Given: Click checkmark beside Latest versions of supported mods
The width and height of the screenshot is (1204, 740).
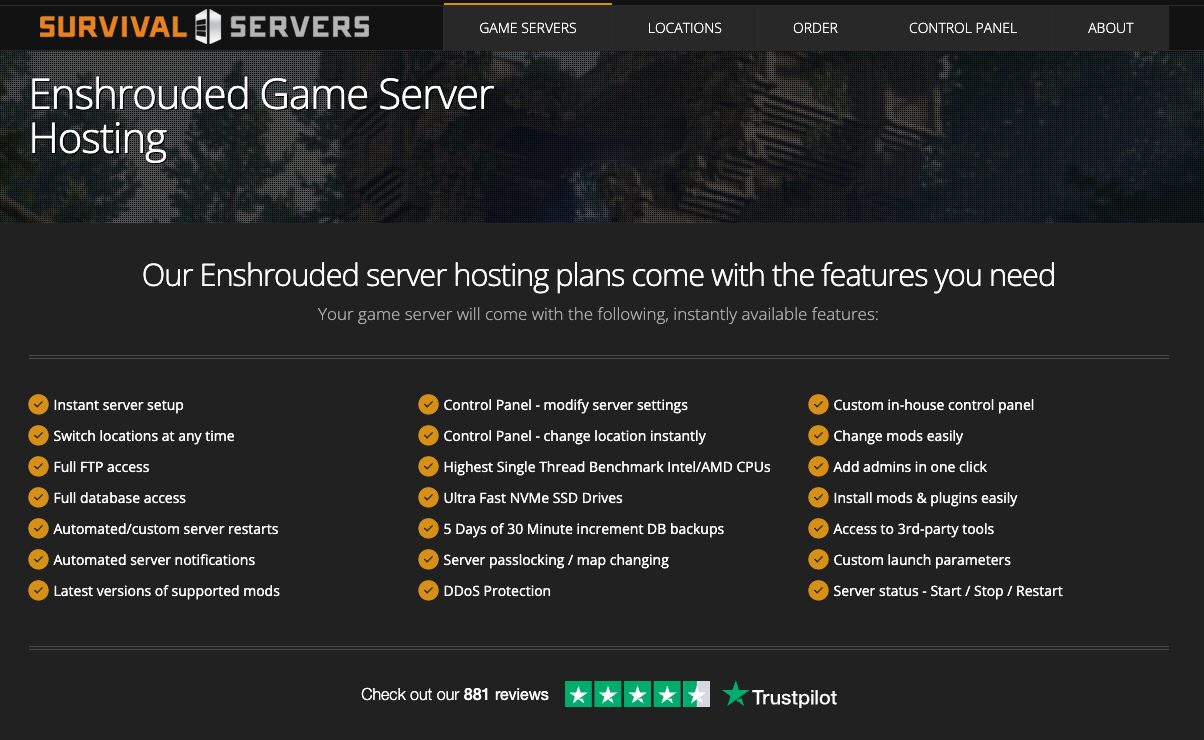Looking at the screenshot, I should point(38,590).
